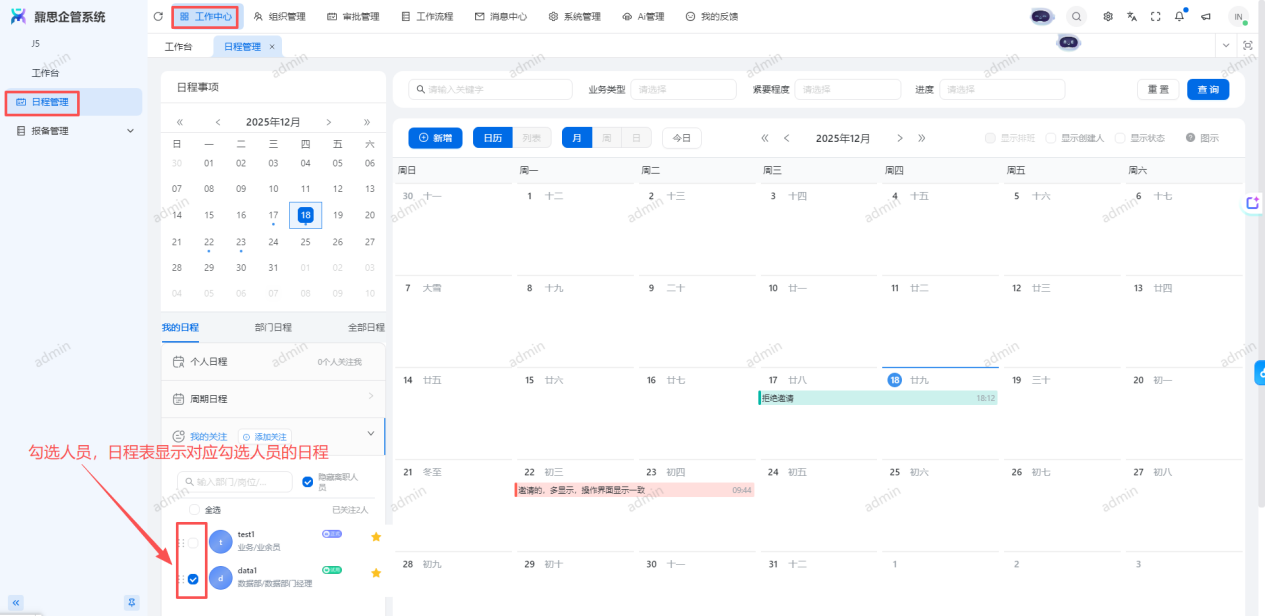This screenshot has width=1265, height=616.
Task: Check the box beside test1
Action: pyautogui.click(x=193, y=542)
